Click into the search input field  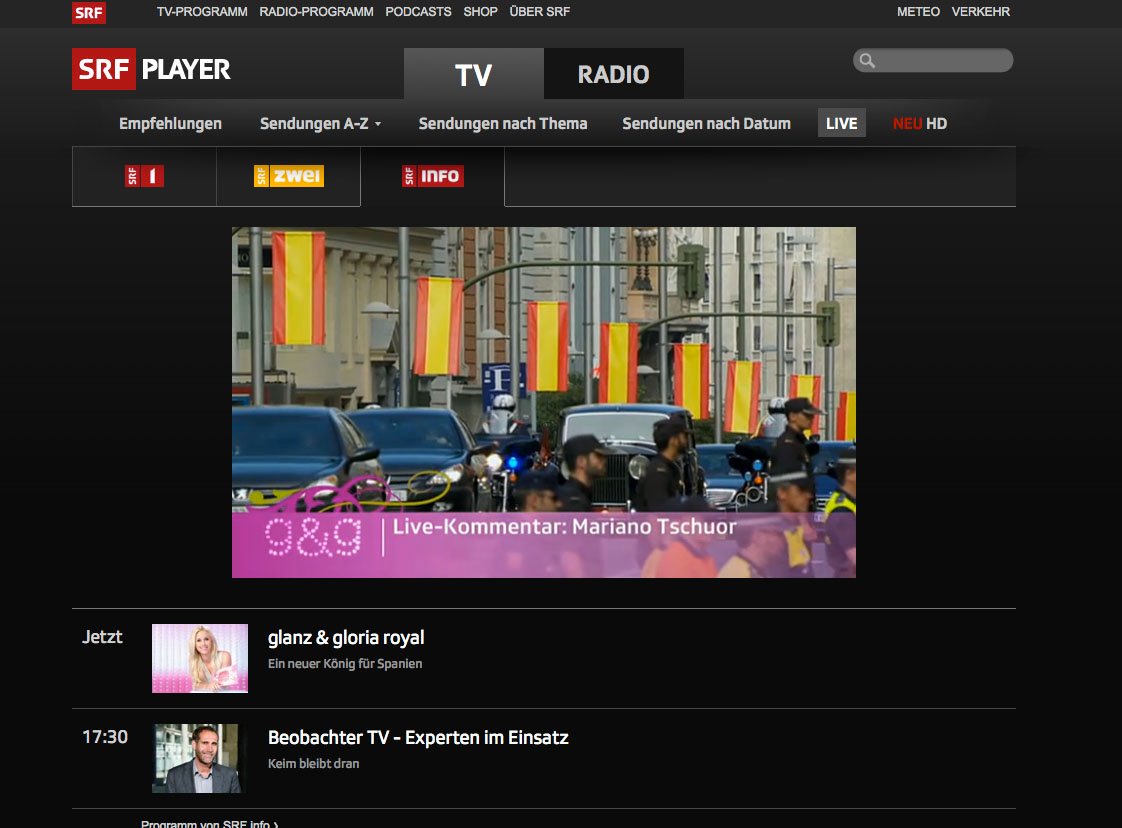click(x=933, y=61)
